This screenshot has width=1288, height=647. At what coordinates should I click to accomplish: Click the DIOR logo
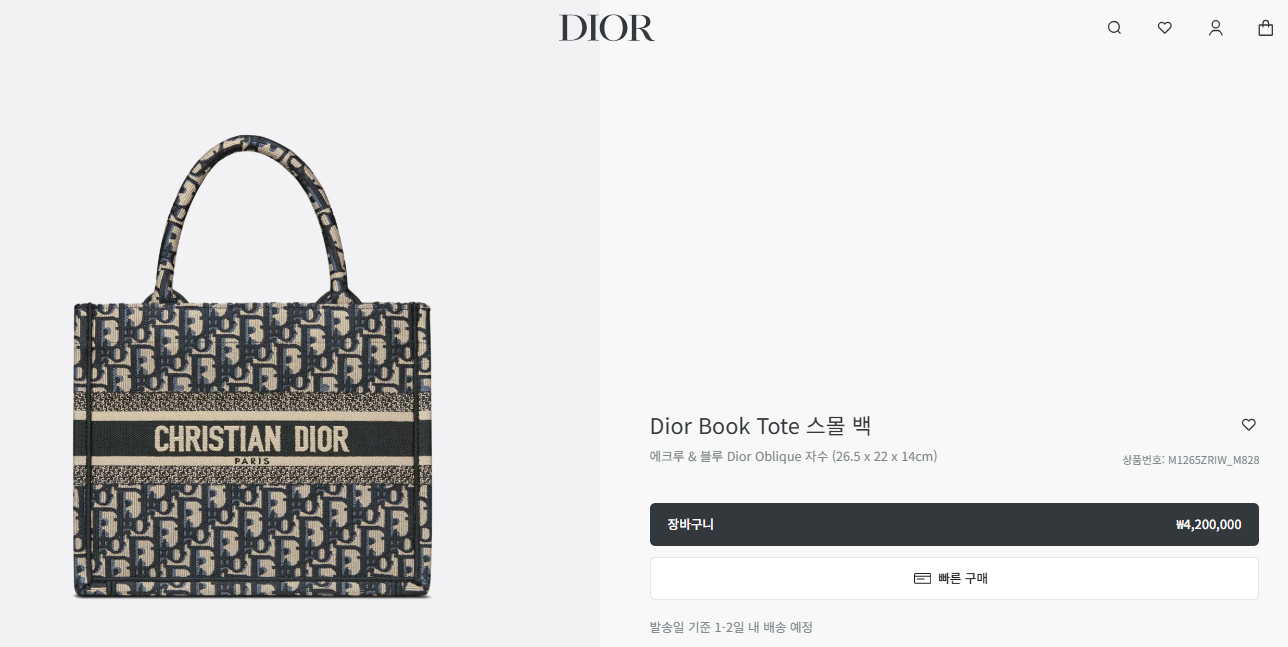[607, 28]
